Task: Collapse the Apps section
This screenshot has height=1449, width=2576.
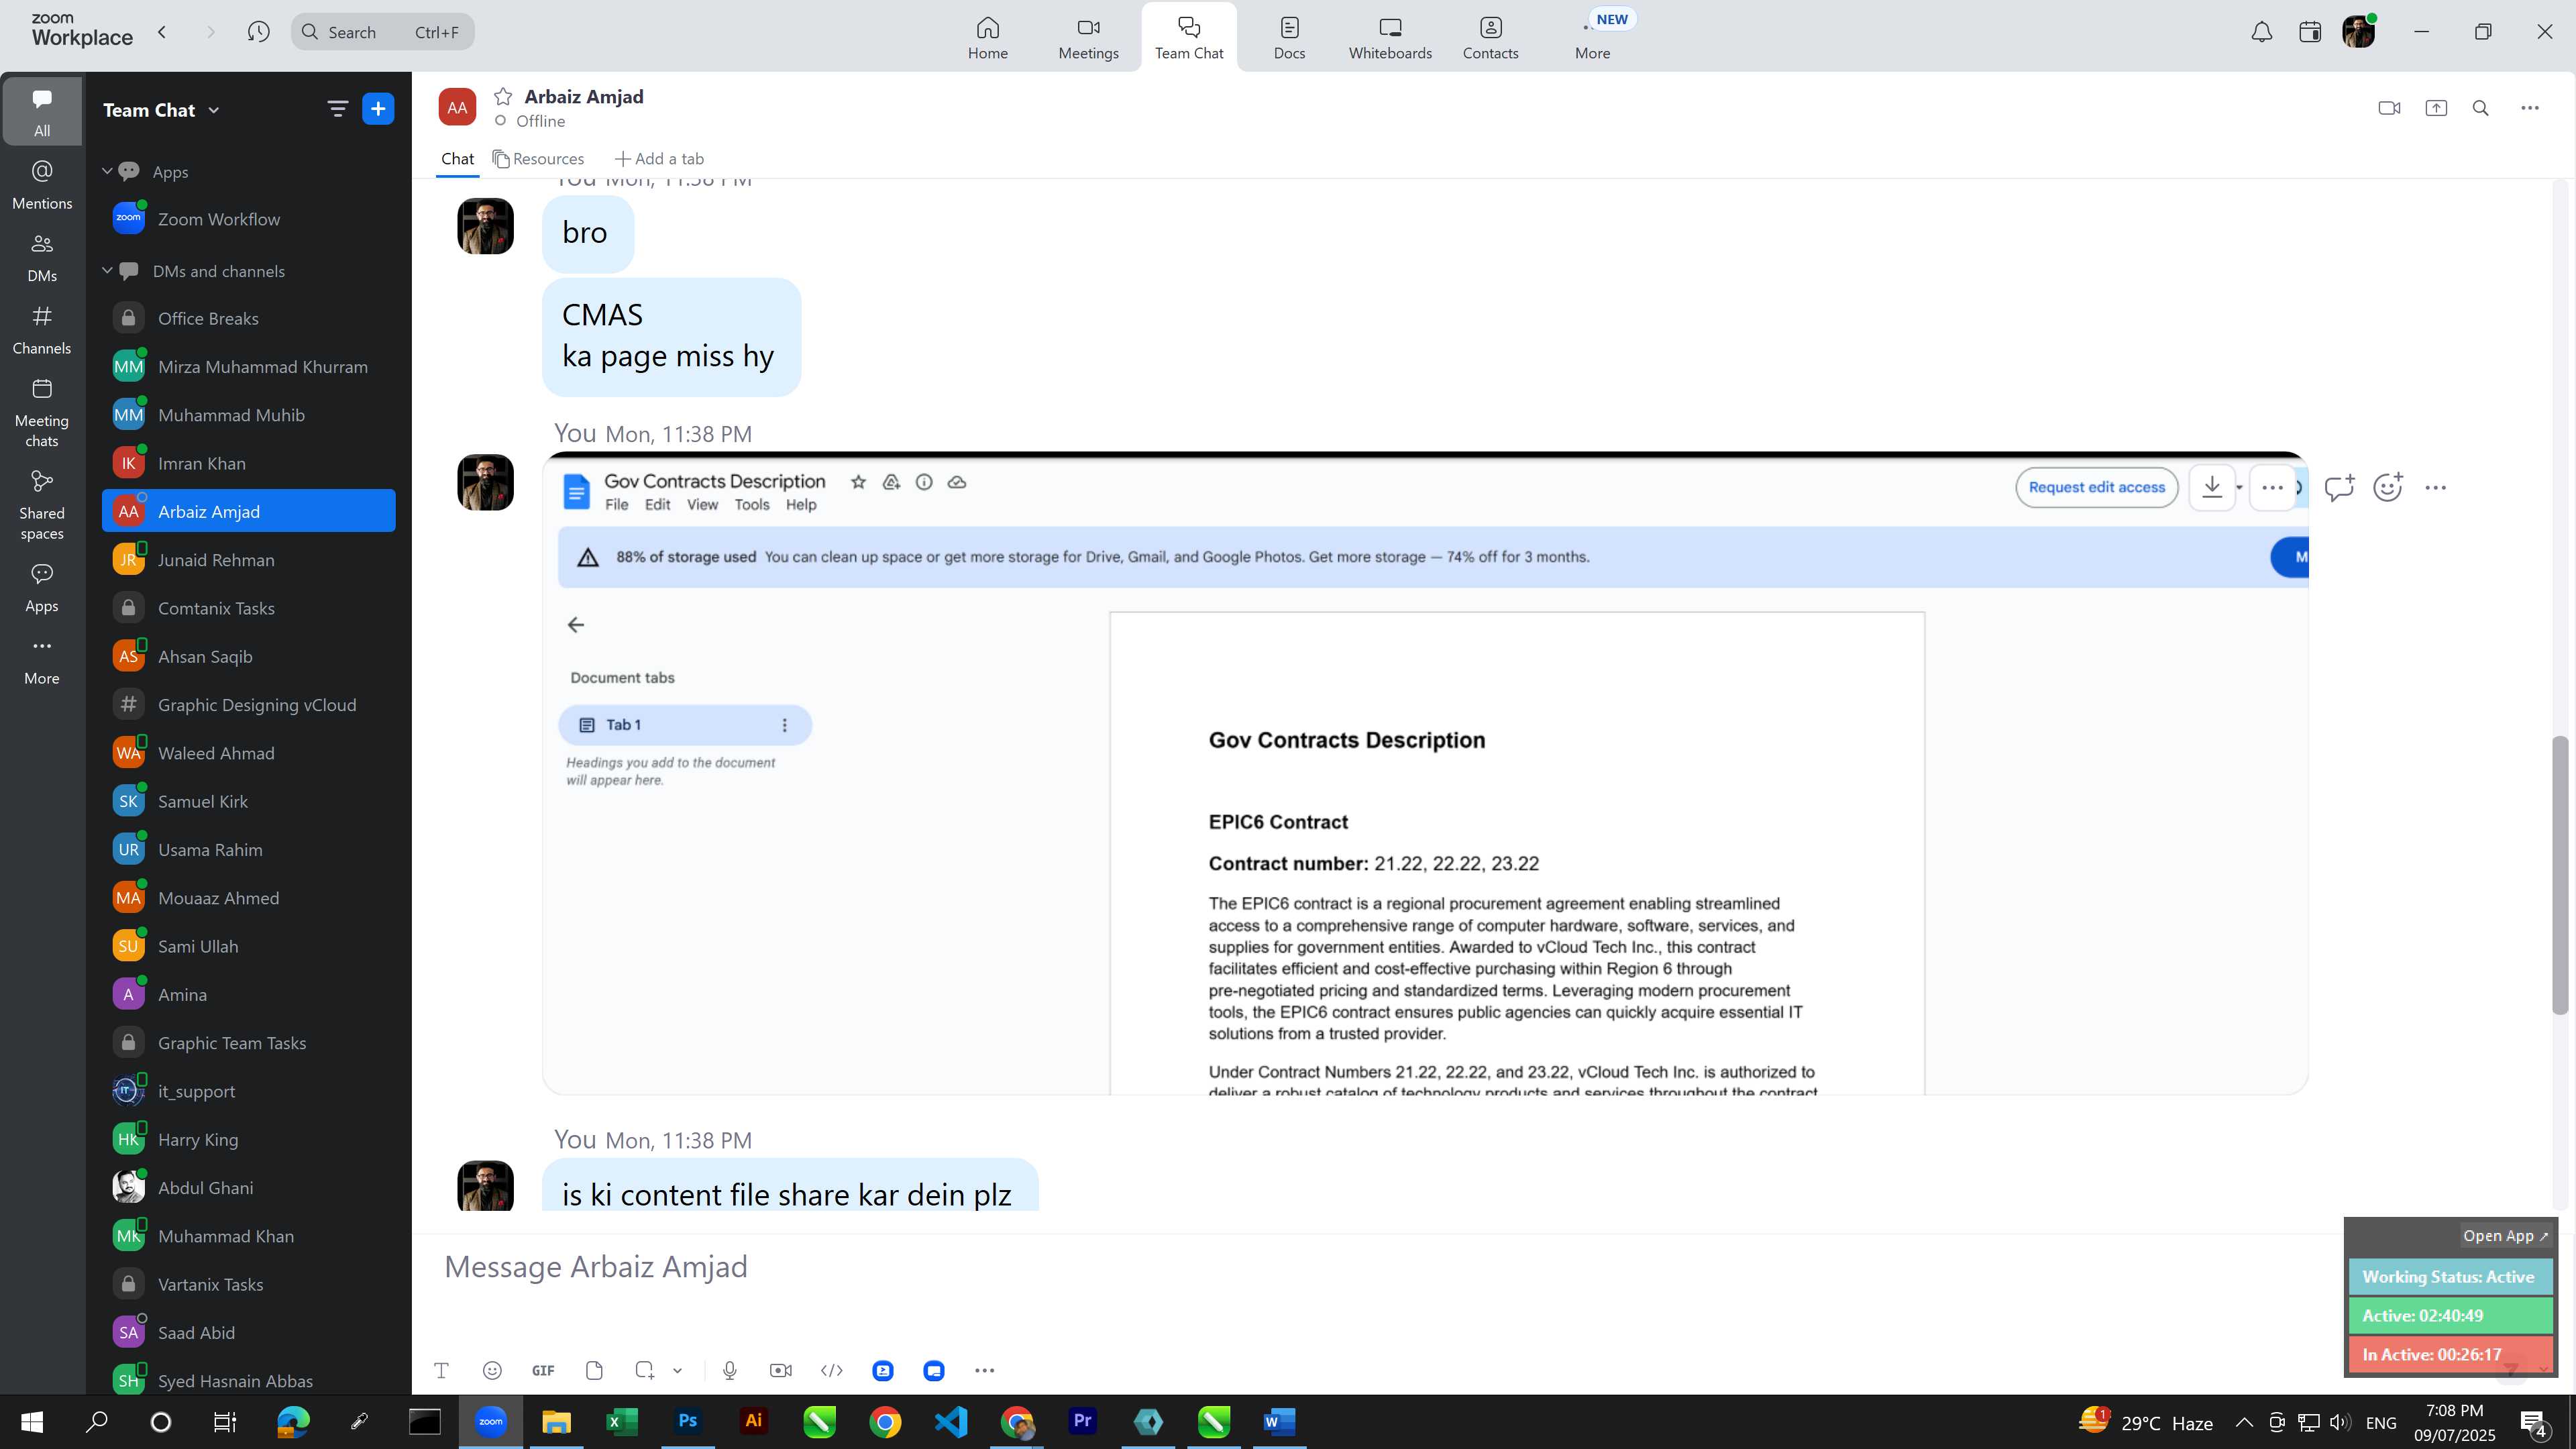Action: point(107,171)
